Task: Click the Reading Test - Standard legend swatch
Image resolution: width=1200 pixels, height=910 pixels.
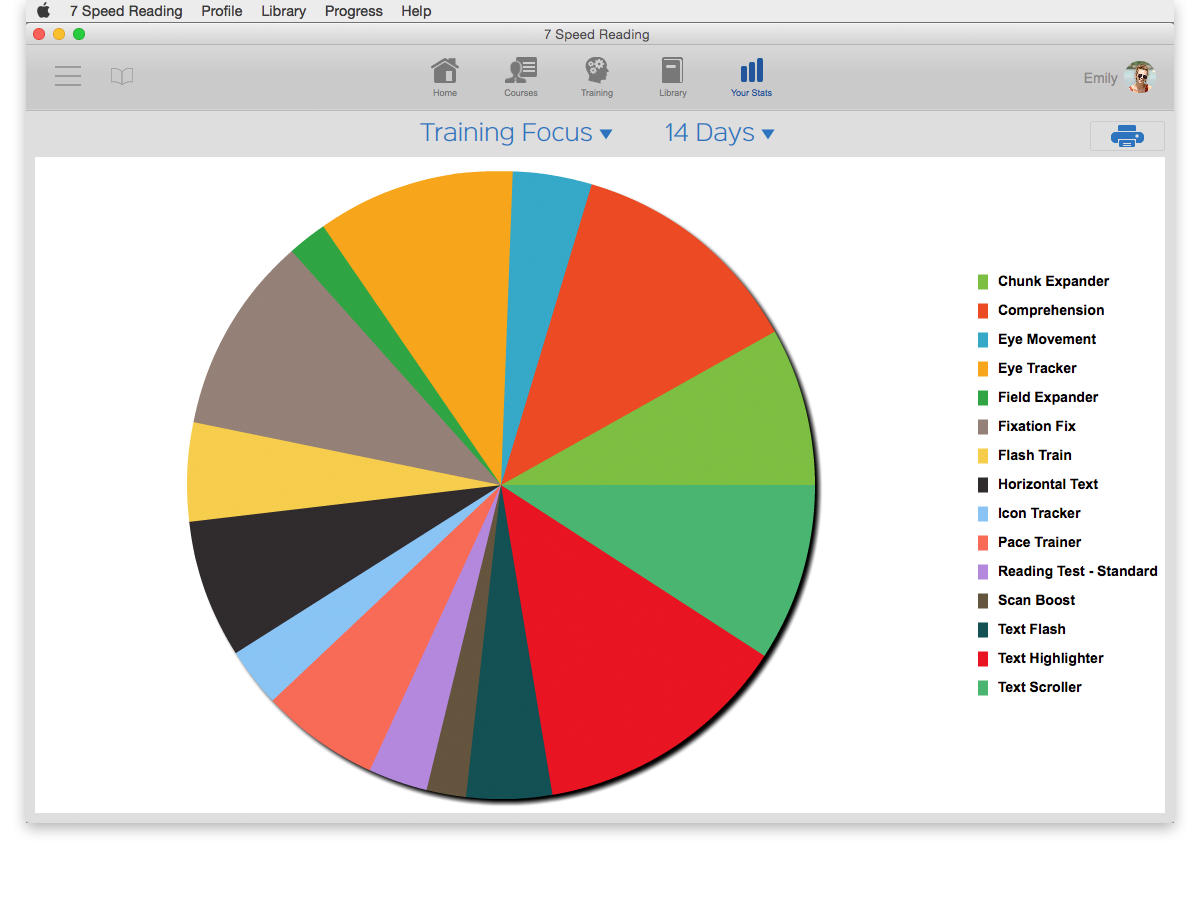Action: [x=983, y=572]
